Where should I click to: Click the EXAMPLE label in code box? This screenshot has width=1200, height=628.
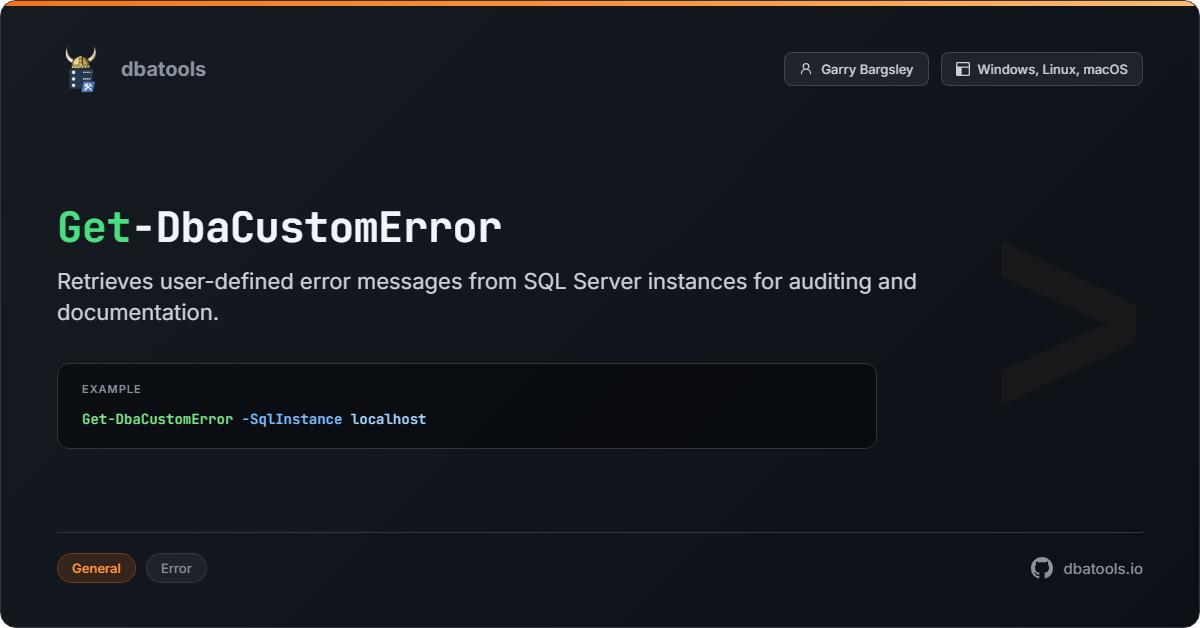(x=111, y=389)
